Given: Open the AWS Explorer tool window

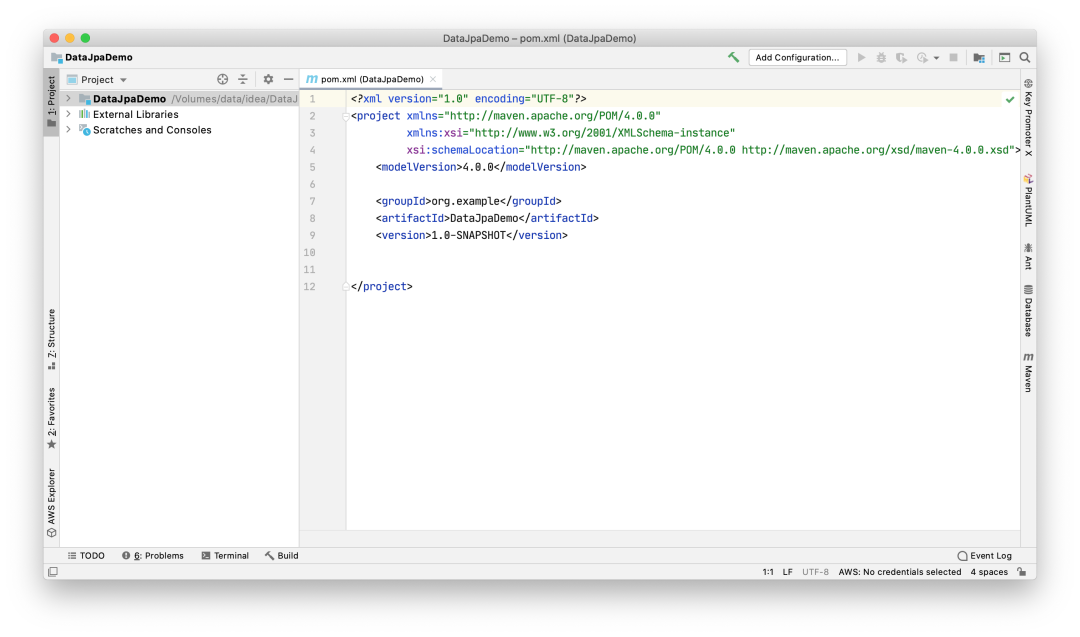Looking at the screenshot, I should (52, 503).
